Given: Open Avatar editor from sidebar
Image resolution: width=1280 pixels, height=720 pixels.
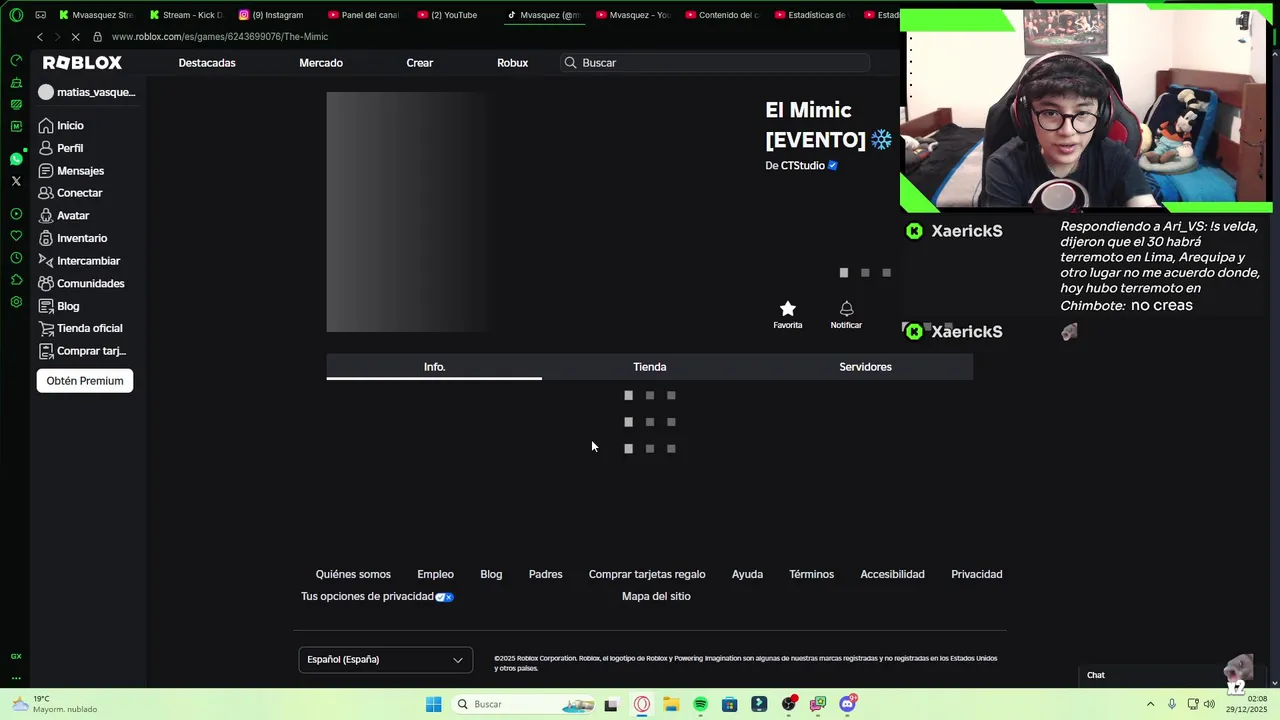Looking at the screenshot, I should click(64, 216).
